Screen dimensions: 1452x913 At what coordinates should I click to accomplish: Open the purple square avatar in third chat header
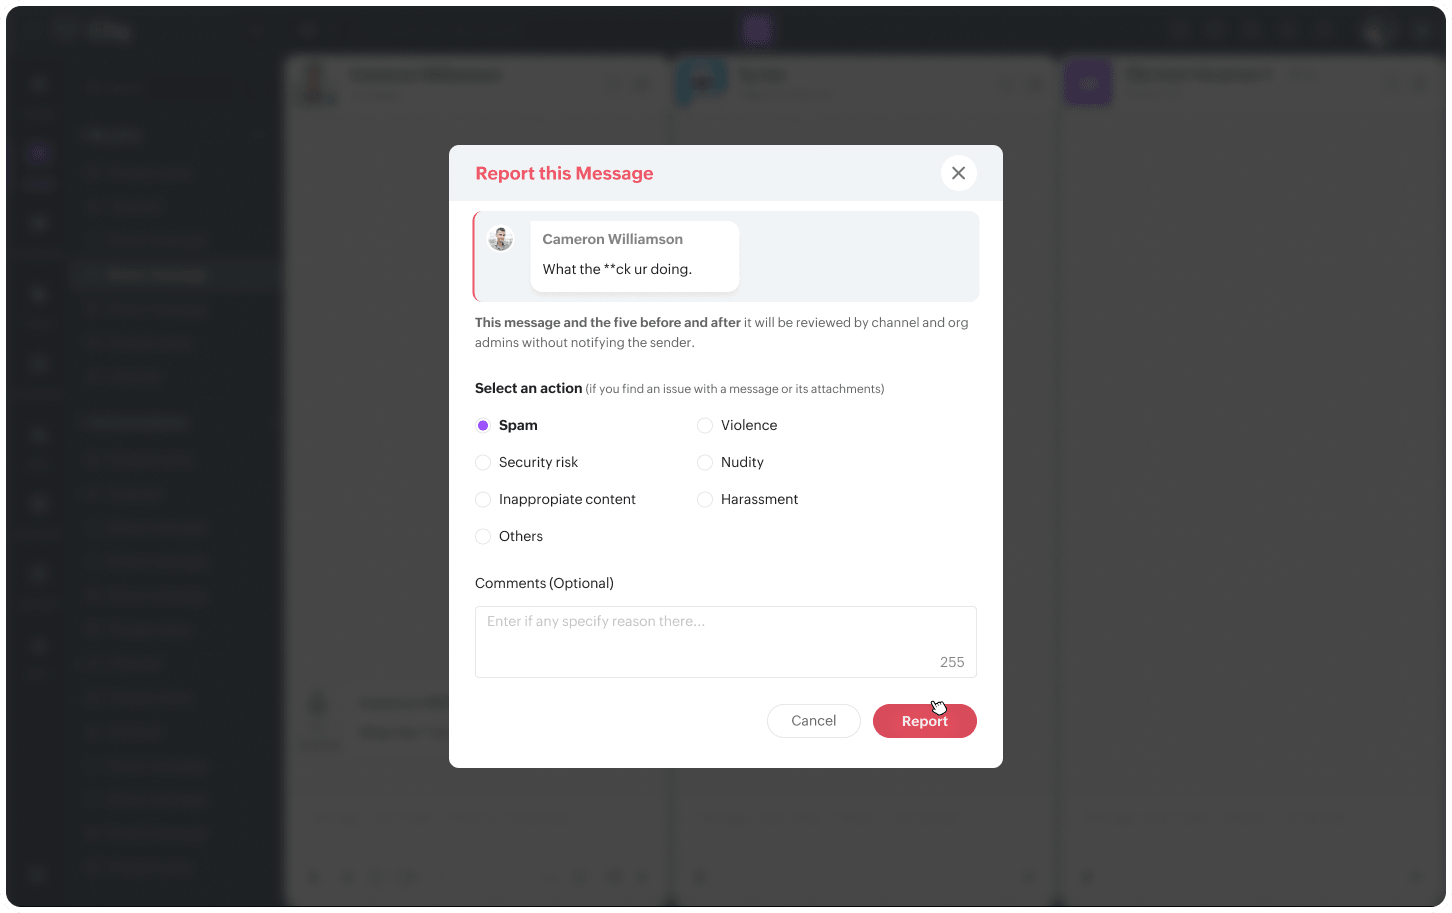tap(1088, 83)
